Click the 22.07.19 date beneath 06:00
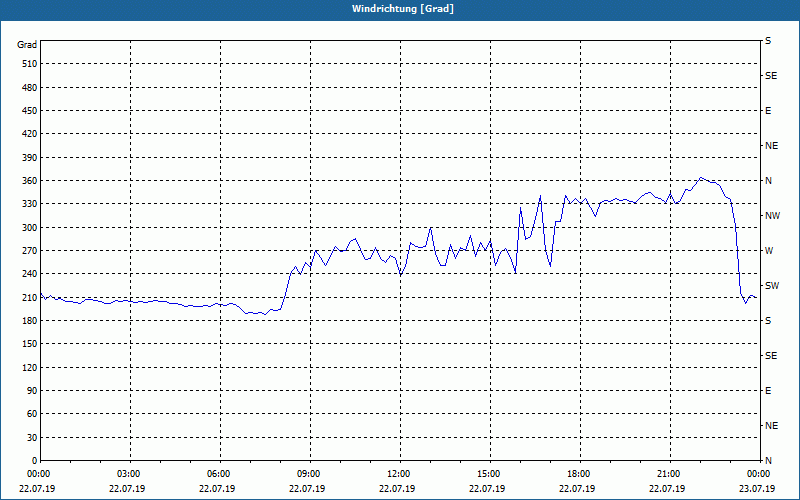This screenshot has width=800, height=500. click(217, 489)
